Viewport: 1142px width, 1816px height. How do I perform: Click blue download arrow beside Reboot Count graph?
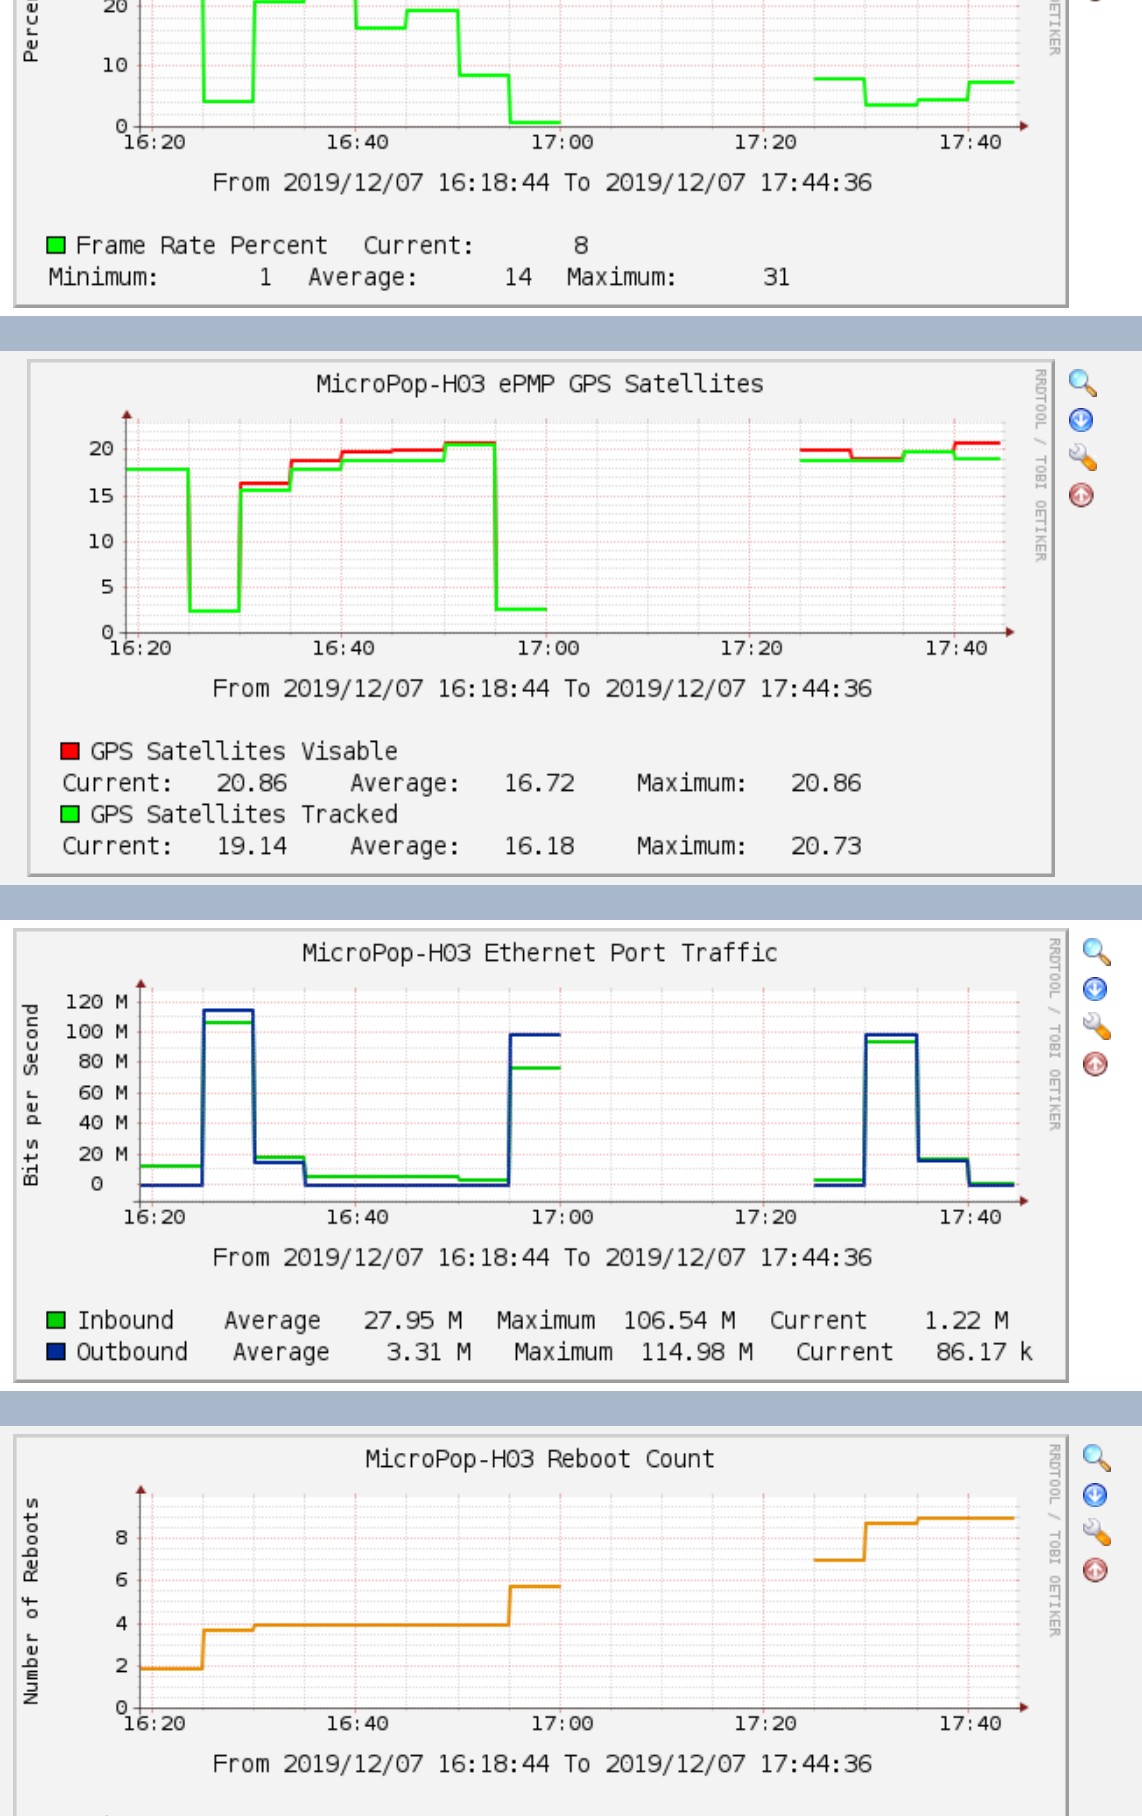point(1095,1495)
